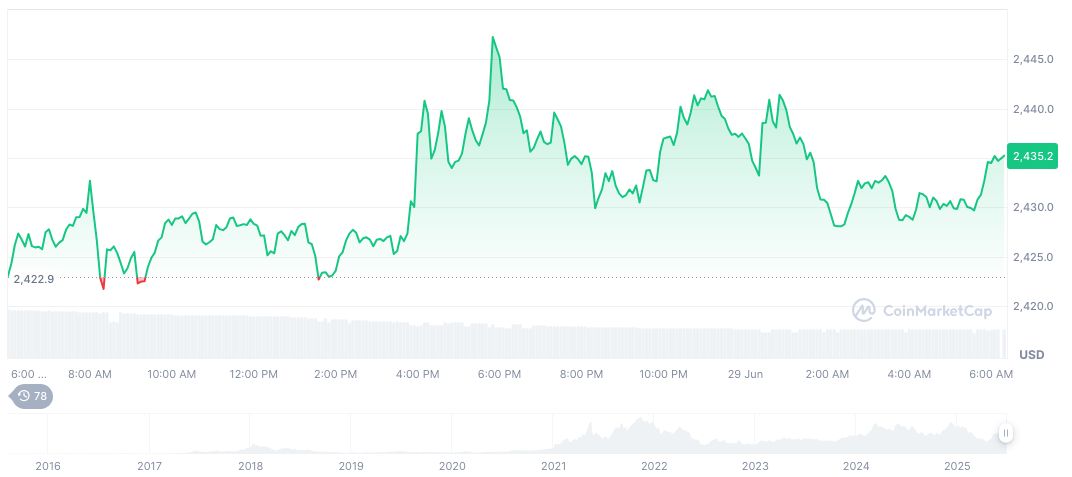
Task: Click the 2,440.0 price axis label
Action: point(1033,109)
